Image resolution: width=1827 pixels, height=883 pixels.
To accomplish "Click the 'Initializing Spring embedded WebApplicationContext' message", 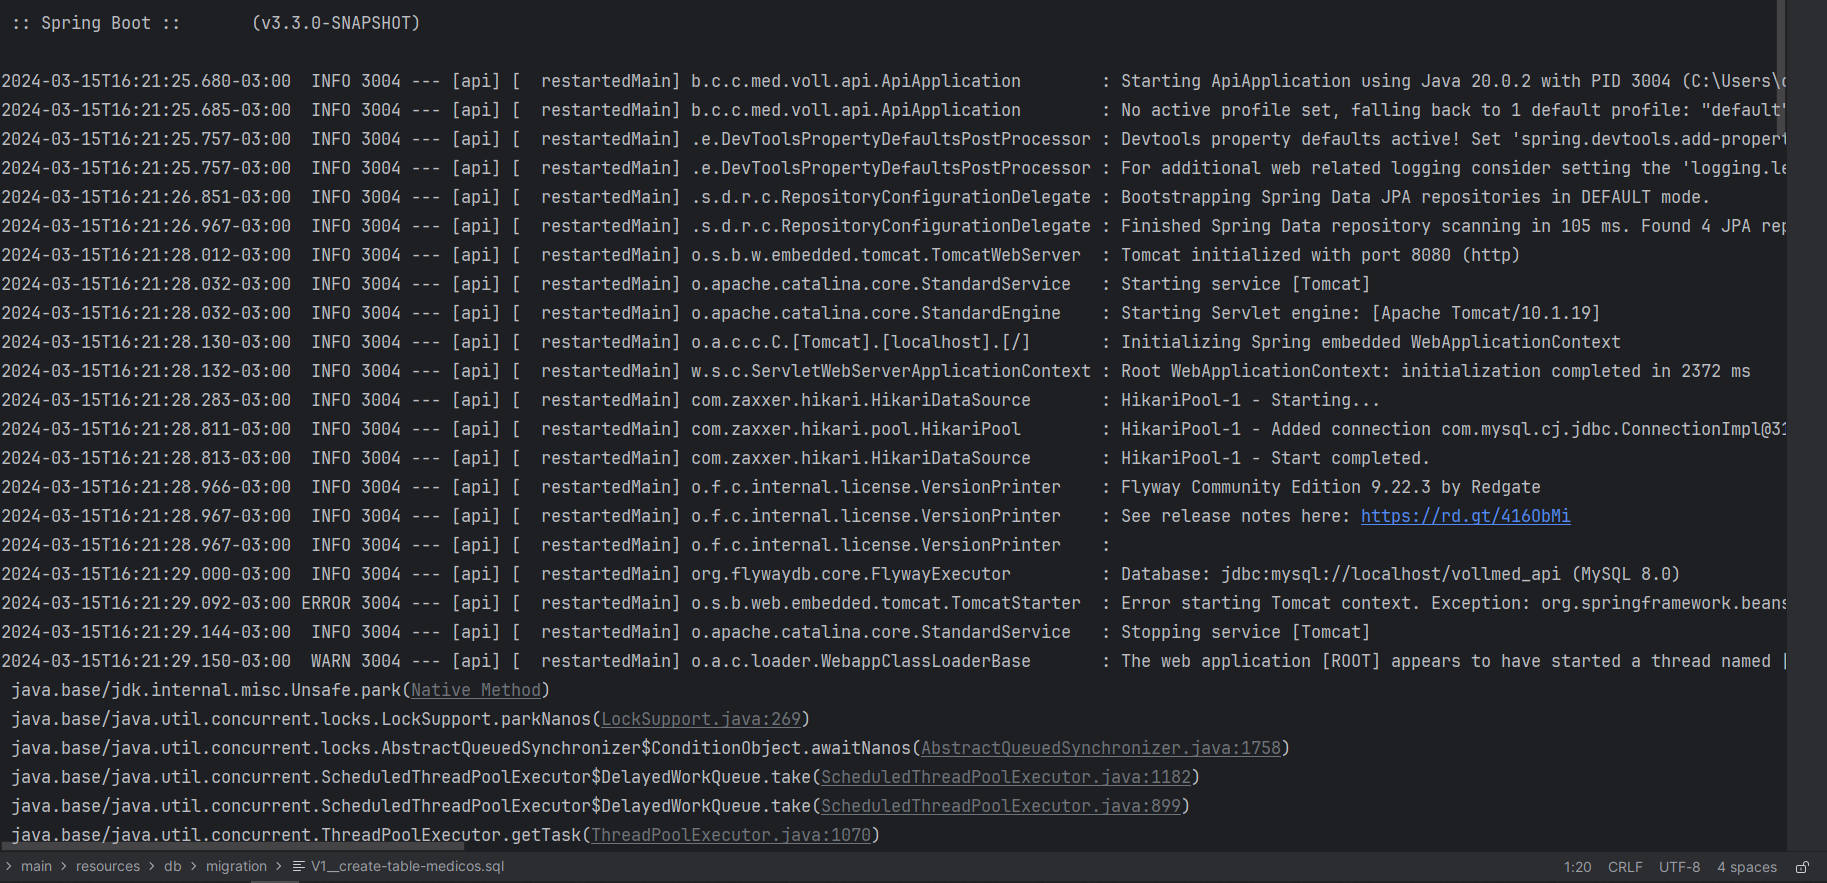I will (1370, 342).
